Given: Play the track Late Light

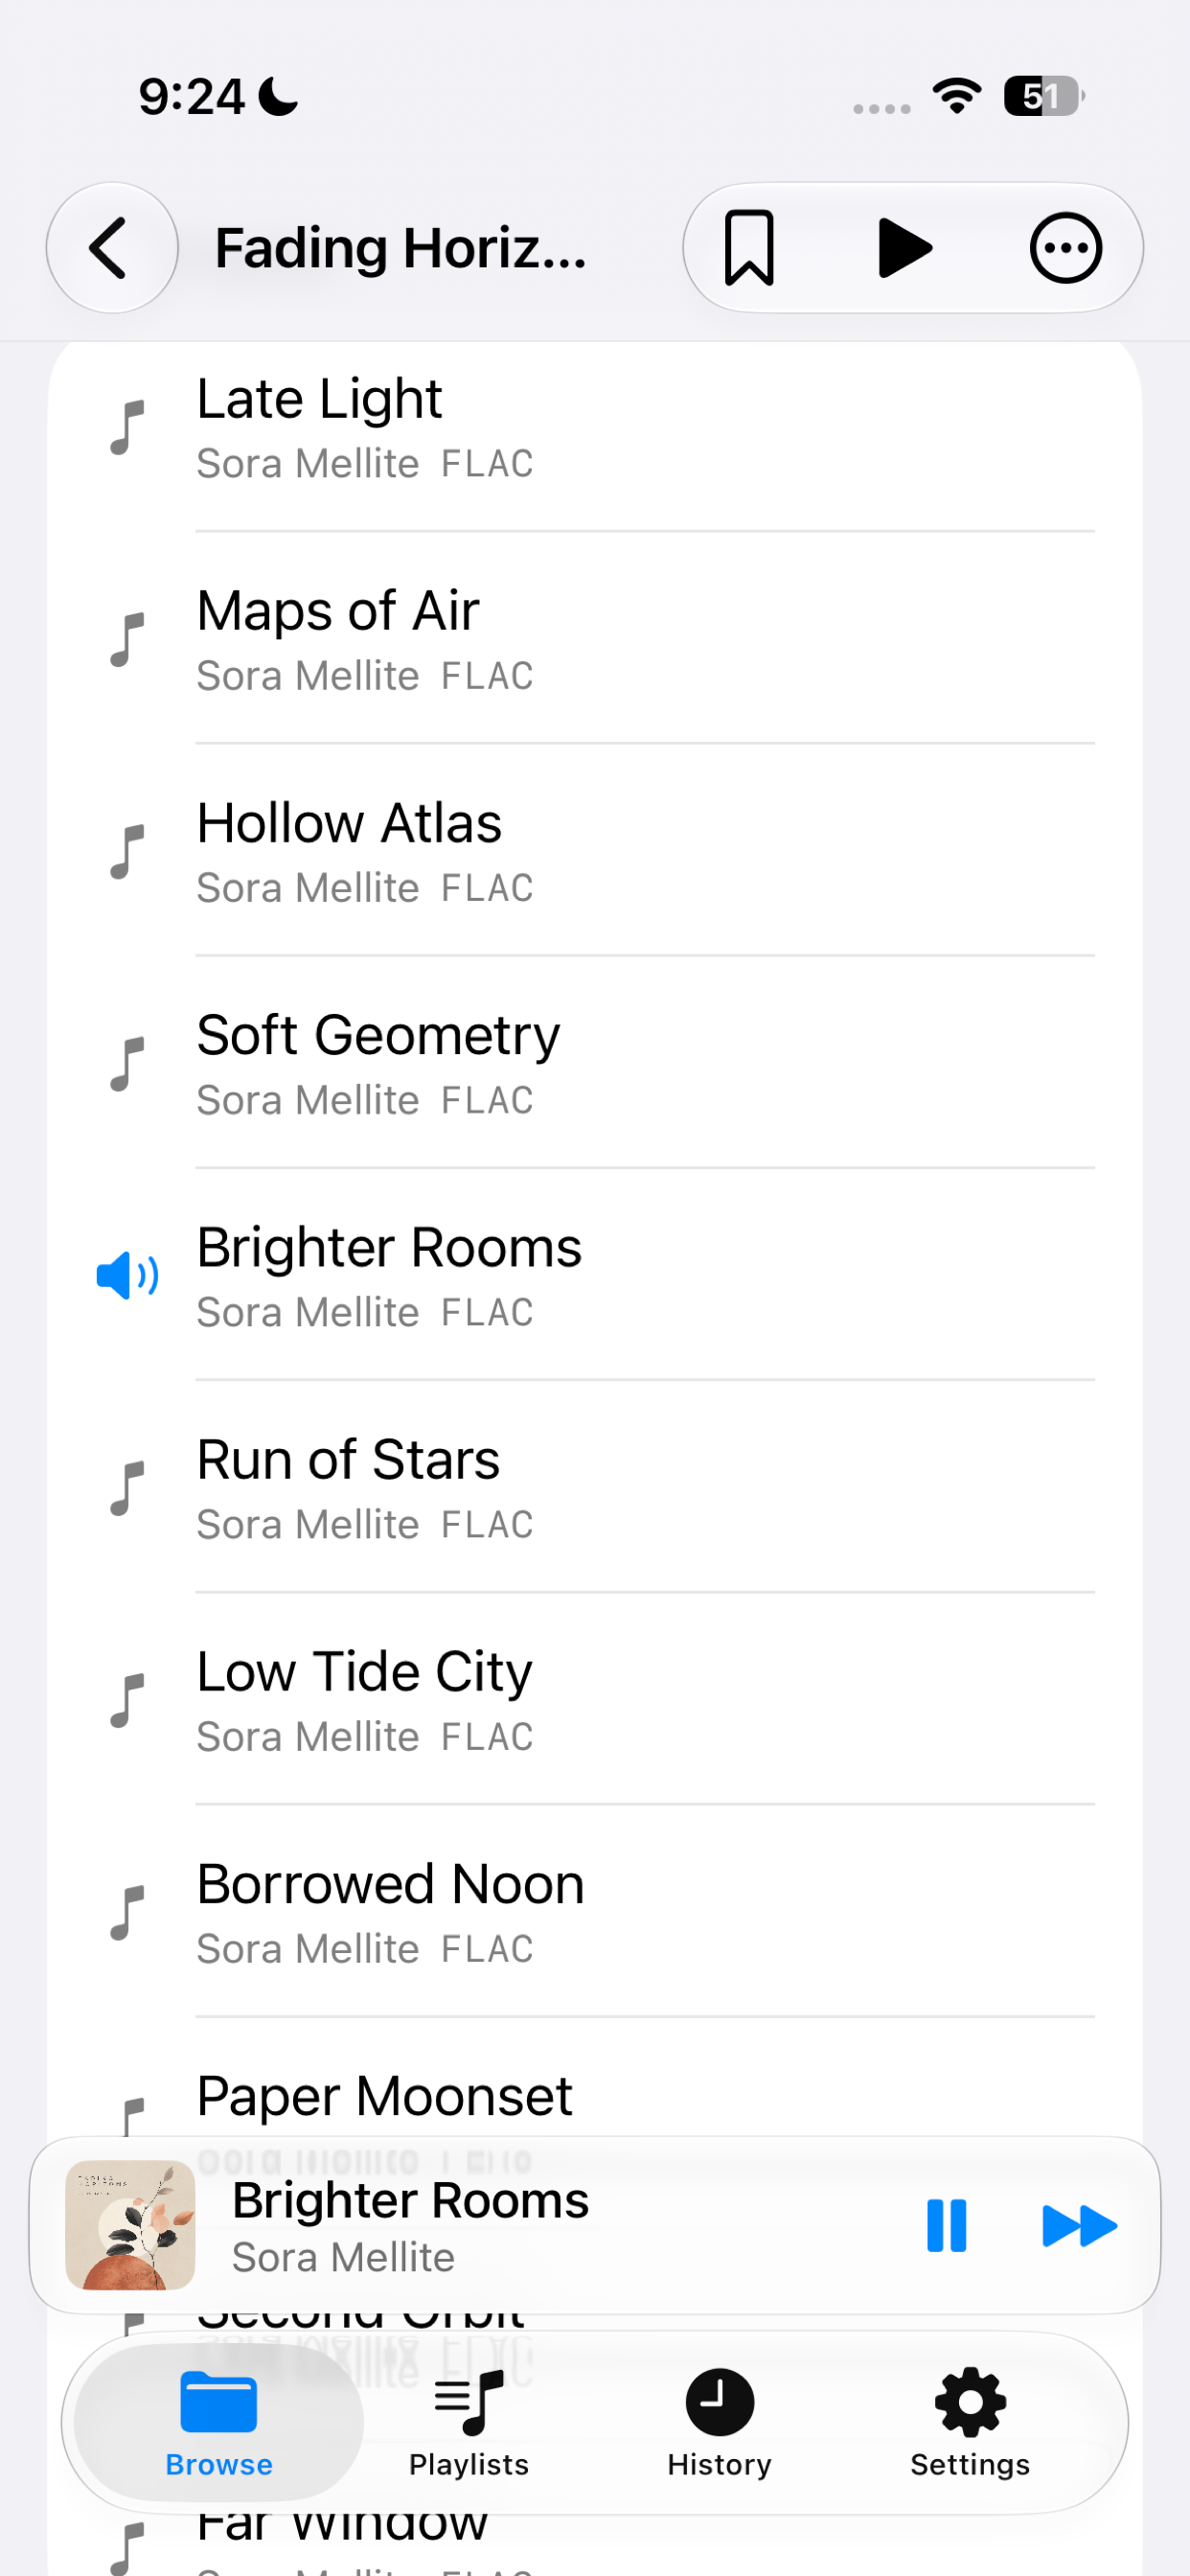Looking at the screenshot, I should coord(595,427).
